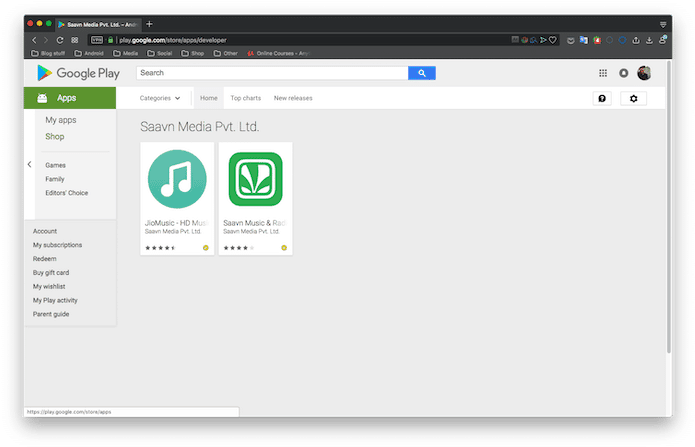Open Online Courses bookmark

(278, 53)
